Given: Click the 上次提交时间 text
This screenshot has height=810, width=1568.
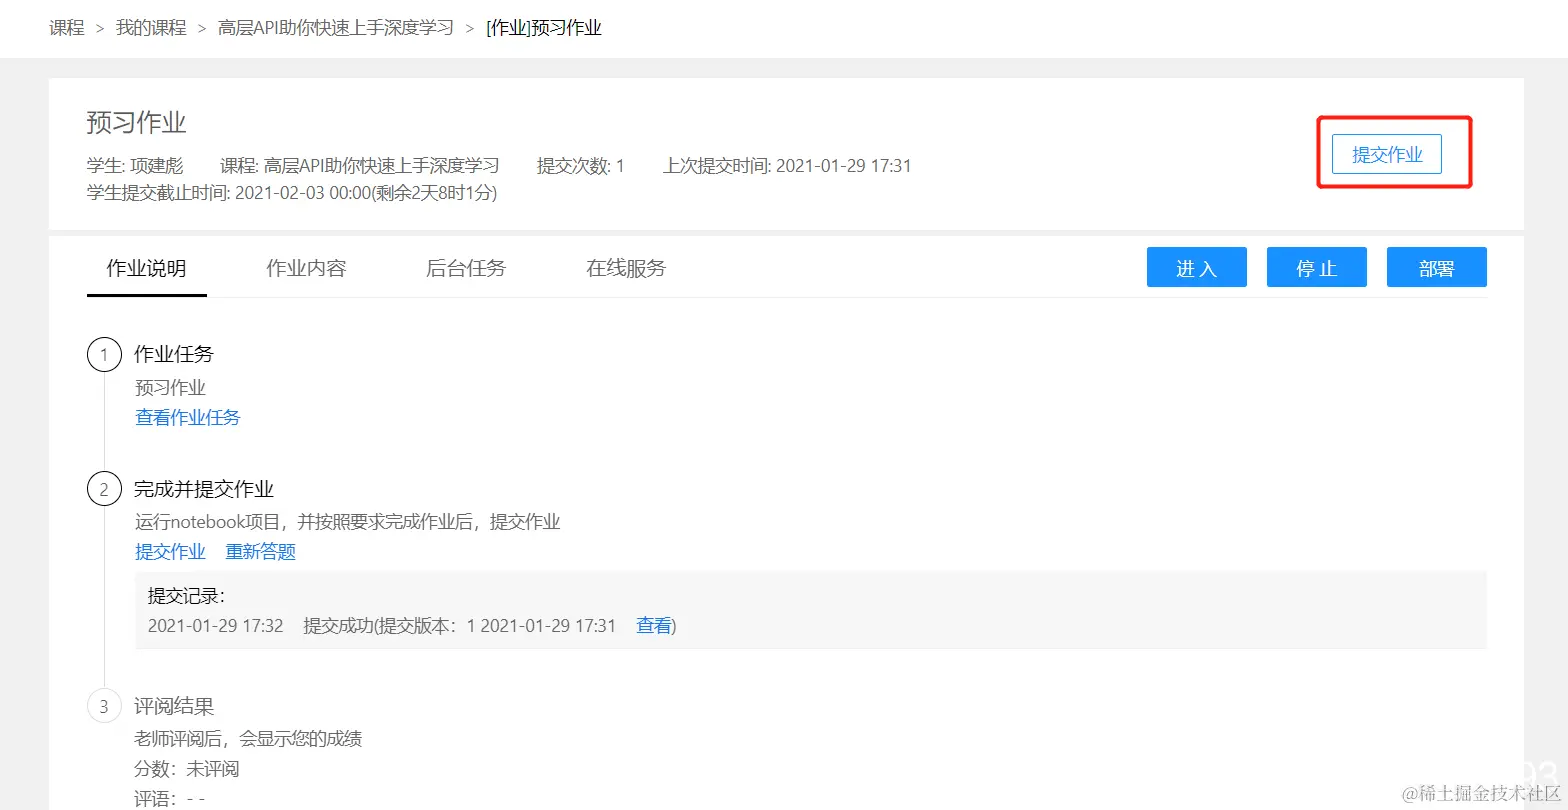Looking at the screenshot, I should [x=787, y=166].
